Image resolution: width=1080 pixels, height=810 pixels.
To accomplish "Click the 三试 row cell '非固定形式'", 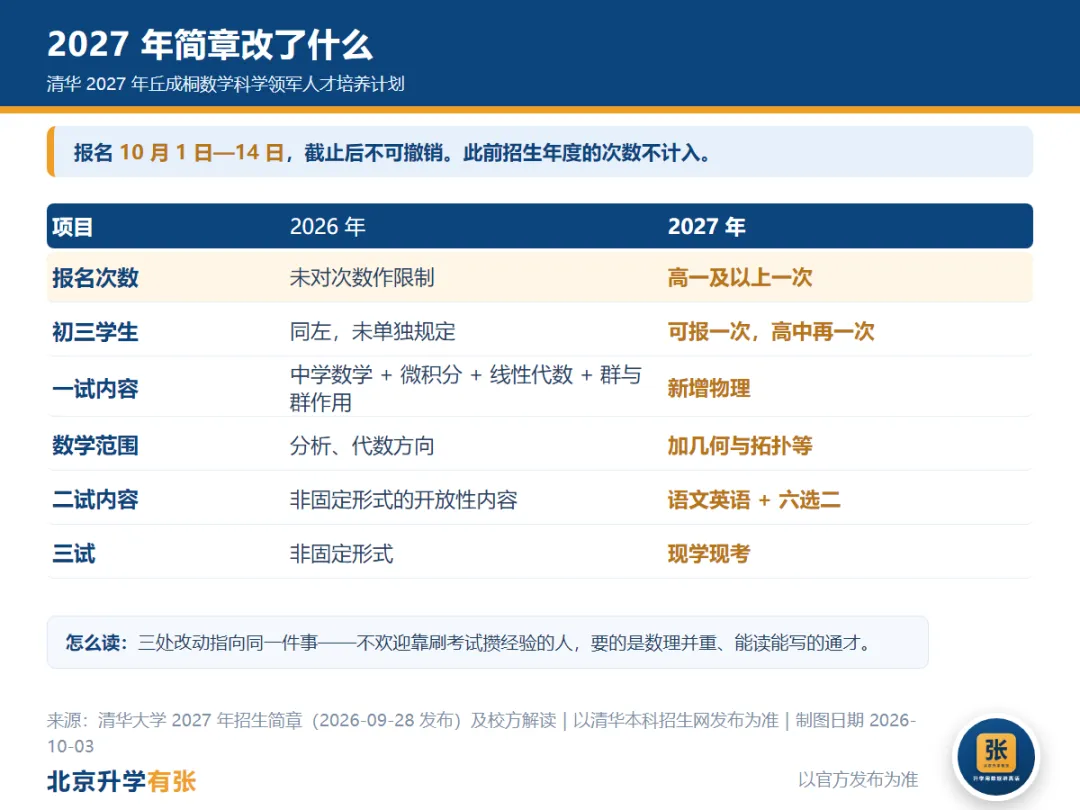I will pos(341,554).
